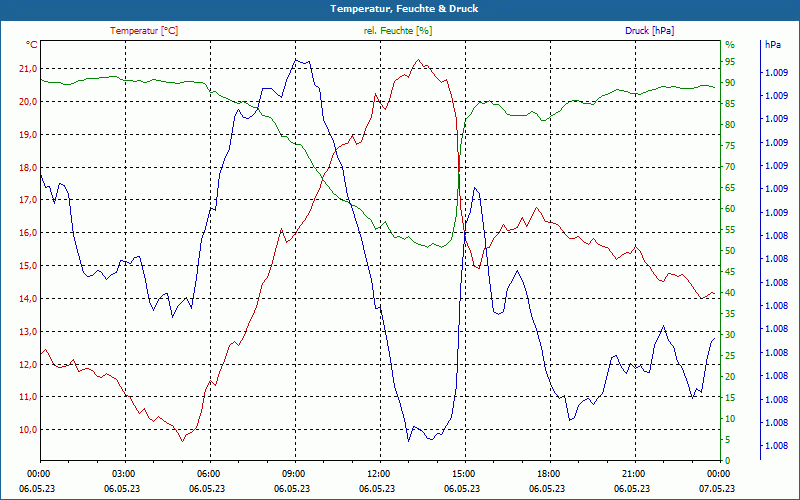The height and width of the screenshot is (500, 800).
Task: Click the '03:00' time axis label
Action: click(122, 473)
